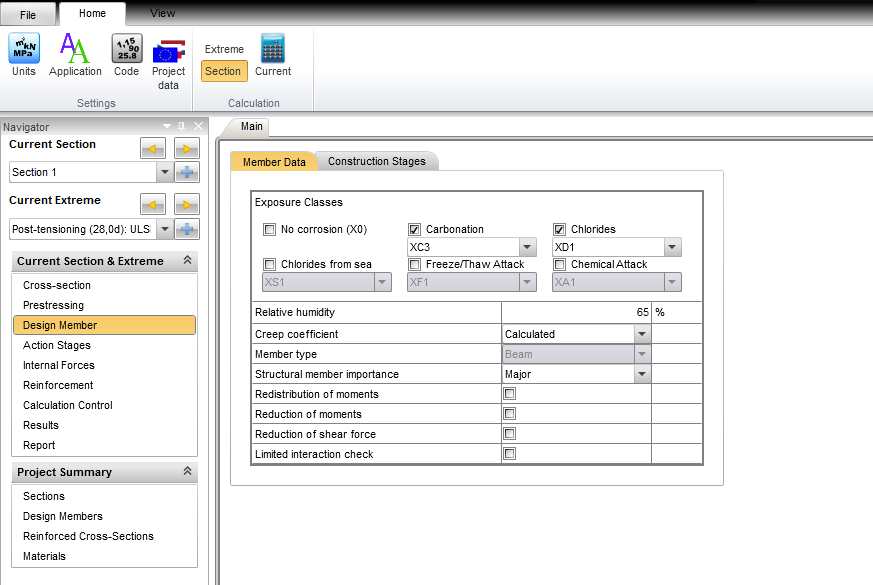The width and height of the screenshot is (873, 585).
Task: Click the Relative humidity value field
Action: pyautogui.click(x=576, y=312)
